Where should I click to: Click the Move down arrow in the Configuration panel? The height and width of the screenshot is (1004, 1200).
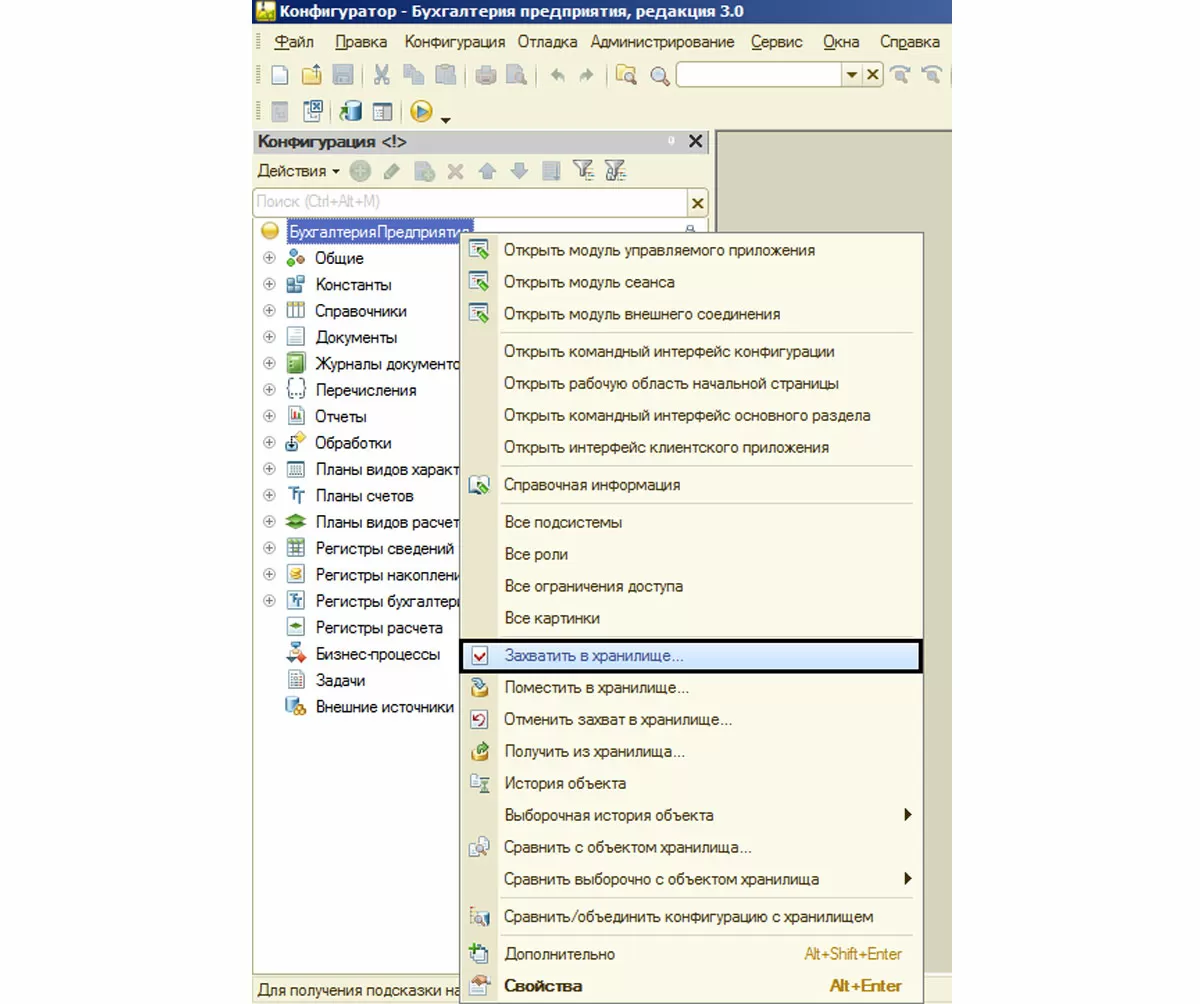519,171
